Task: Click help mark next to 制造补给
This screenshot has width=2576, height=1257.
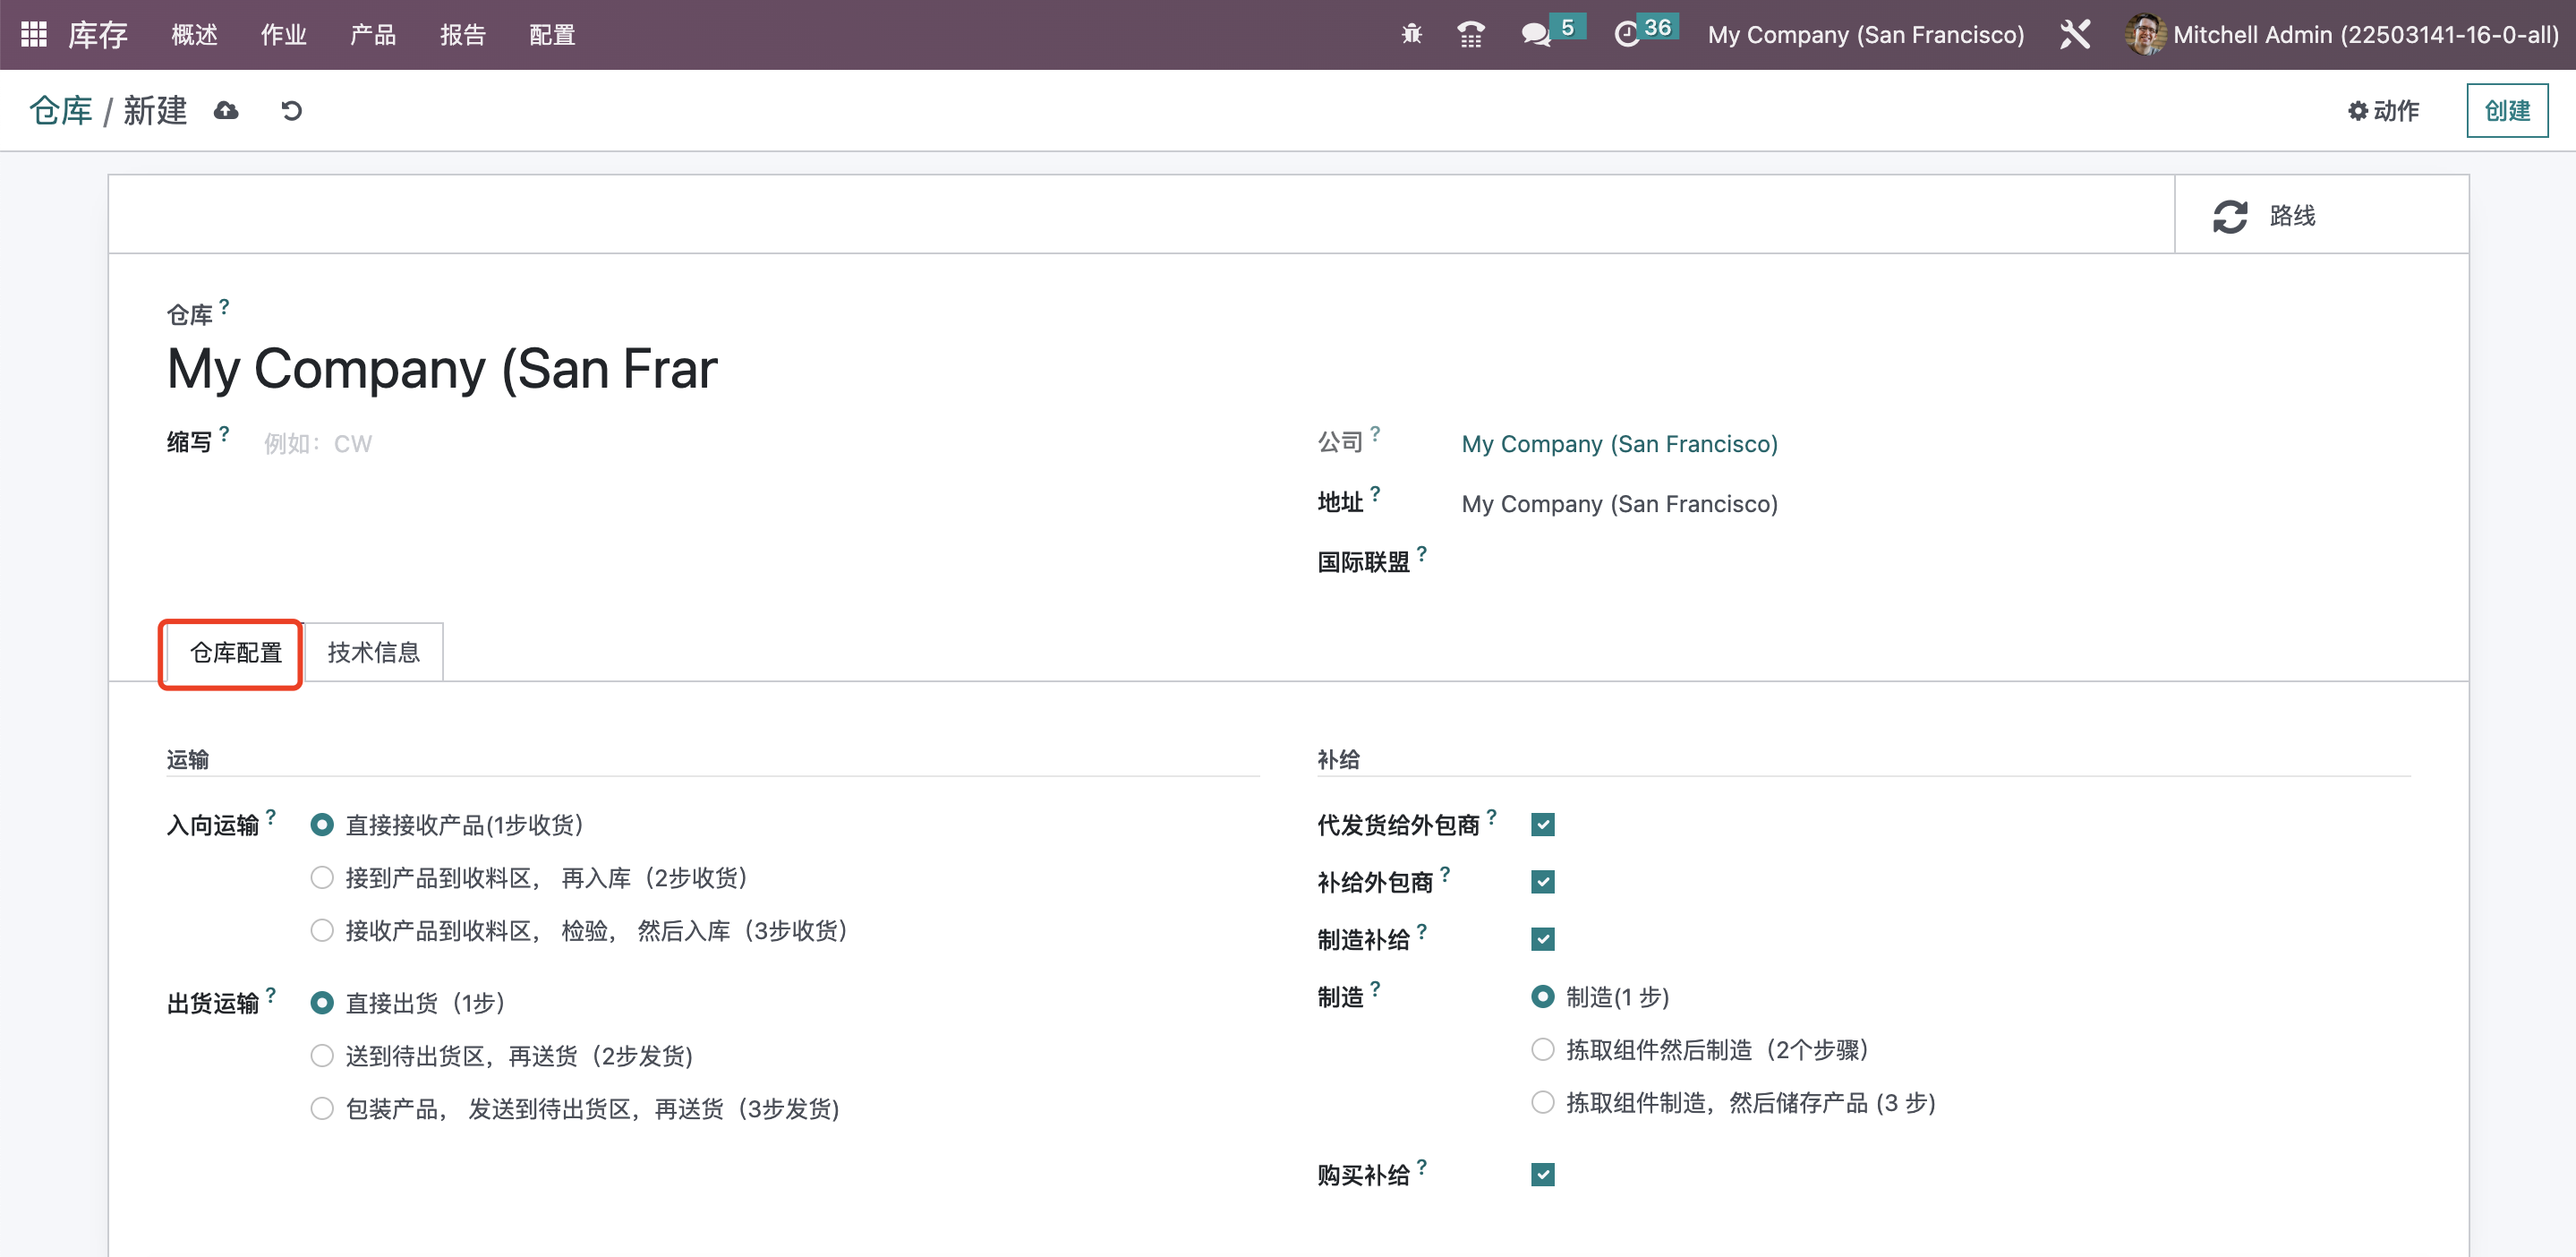Action: pos(1421,931)
